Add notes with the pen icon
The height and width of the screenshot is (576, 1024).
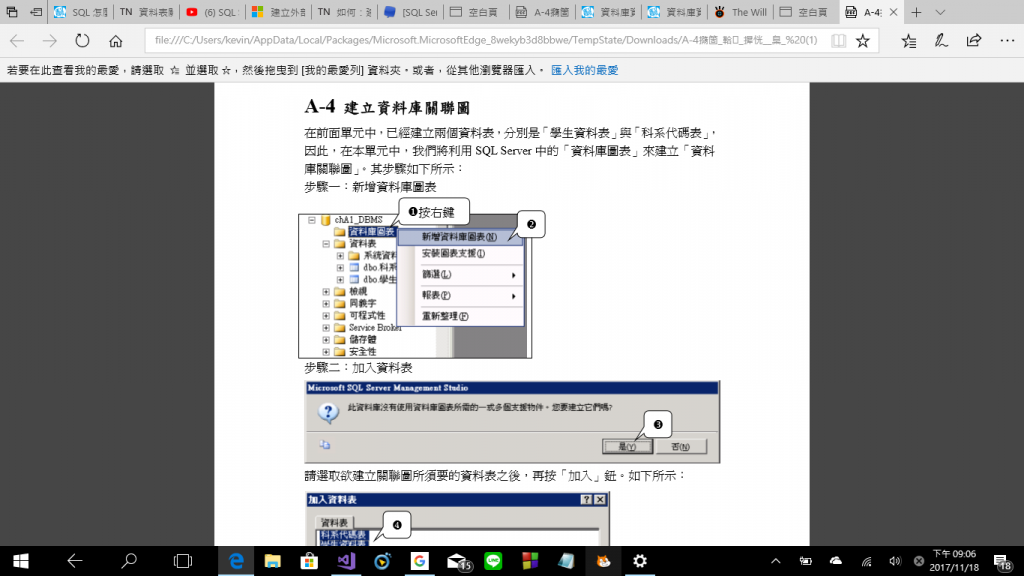tap(941, 40)
